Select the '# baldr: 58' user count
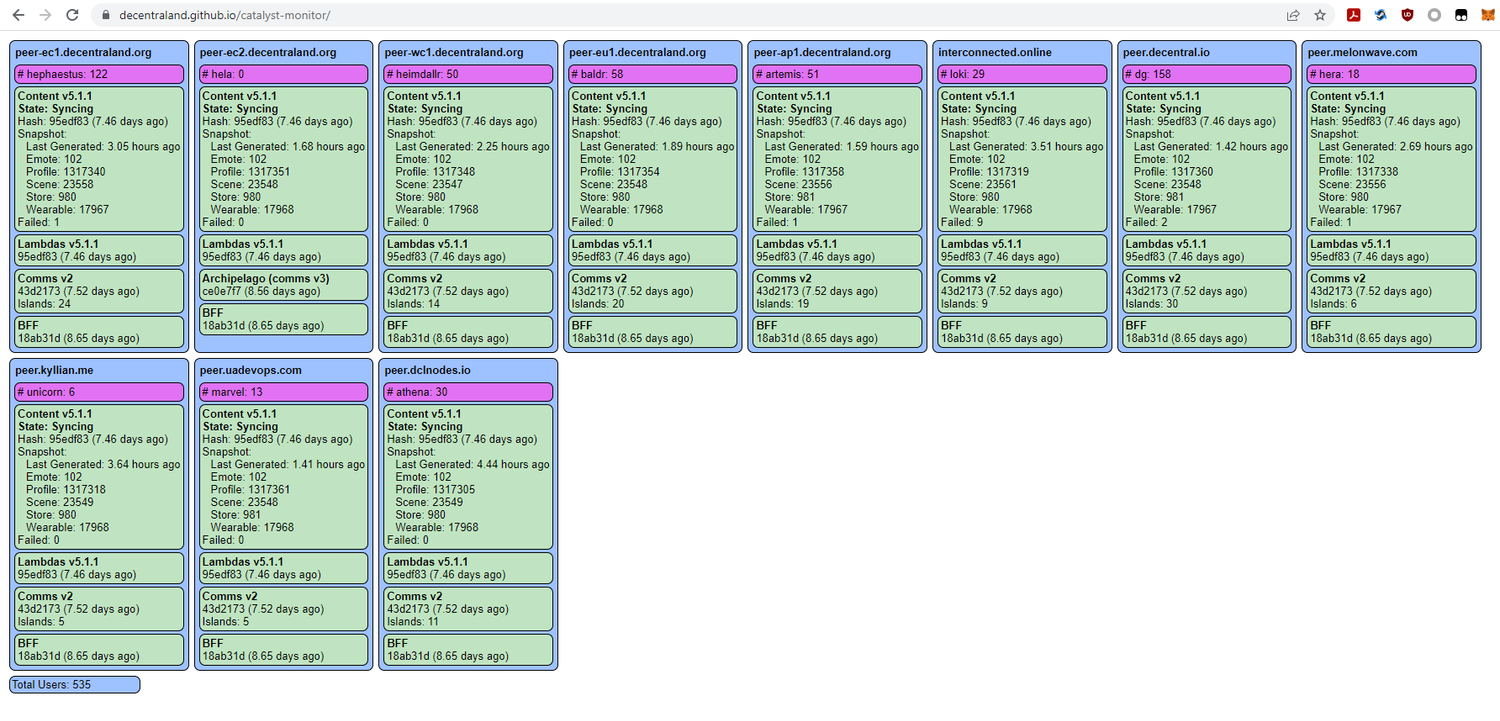This screenshot has height=721, width=1500. tap(653, 74)
